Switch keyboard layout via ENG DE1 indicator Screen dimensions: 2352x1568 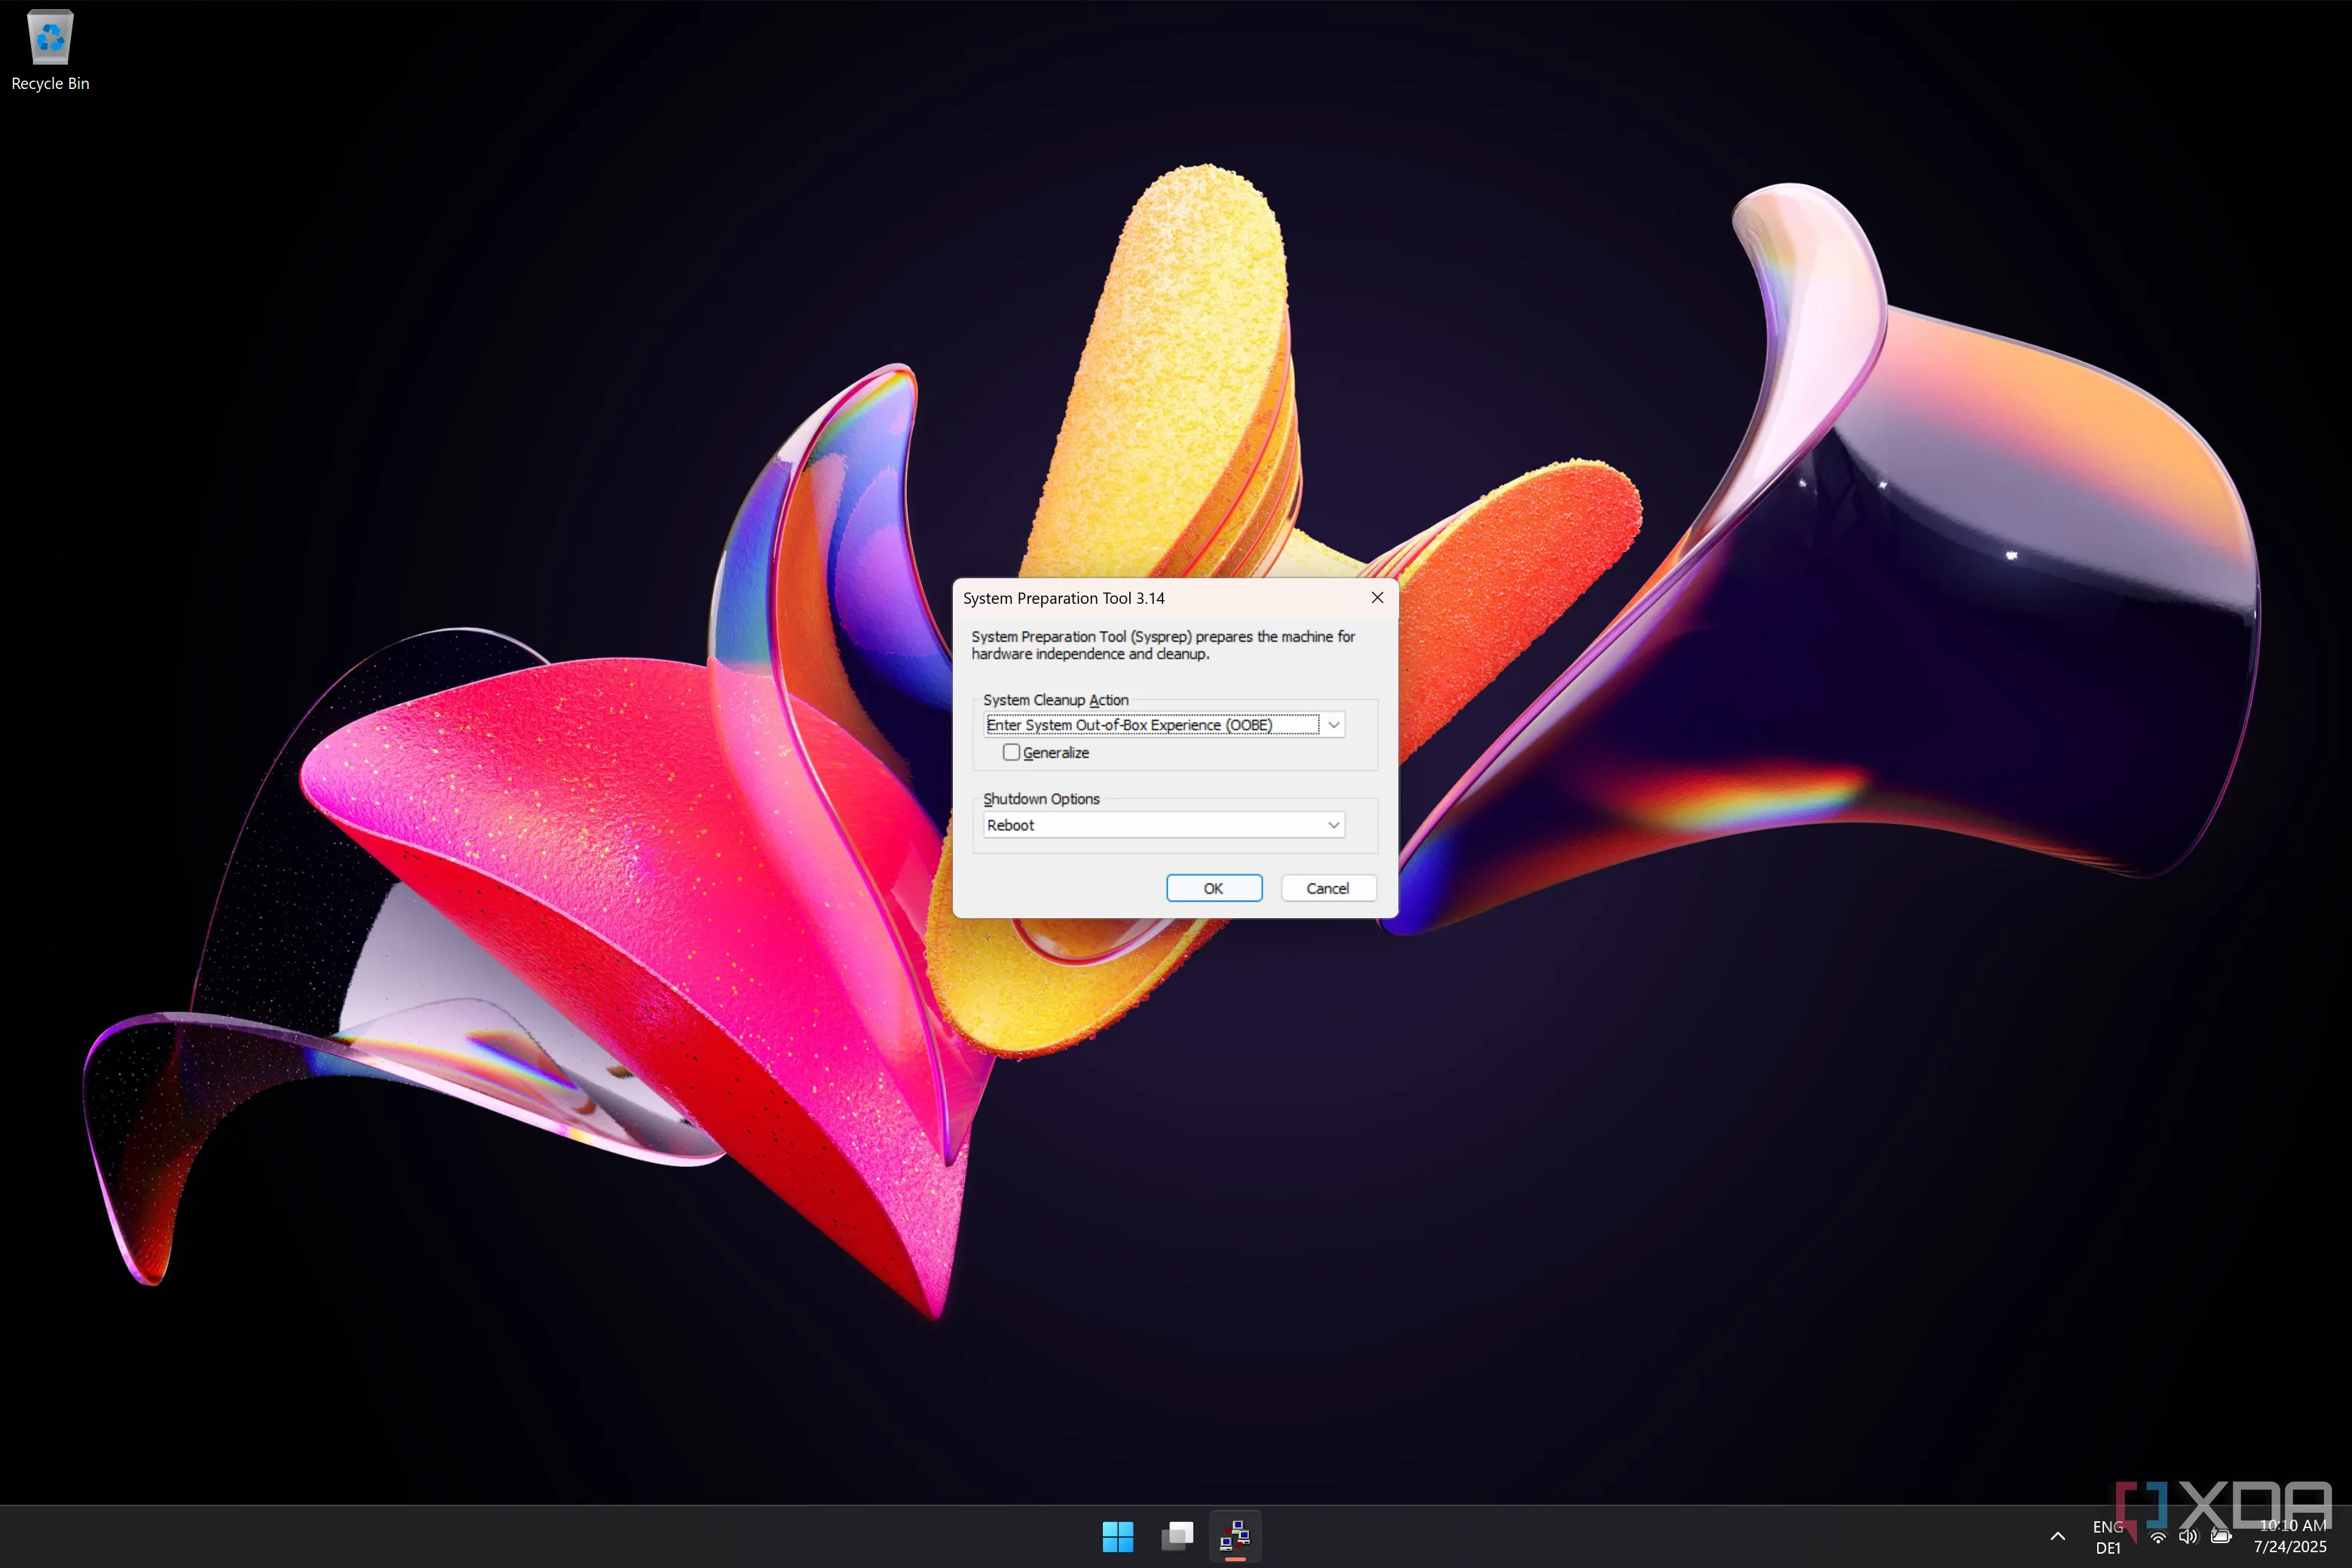[2110, 1537]
